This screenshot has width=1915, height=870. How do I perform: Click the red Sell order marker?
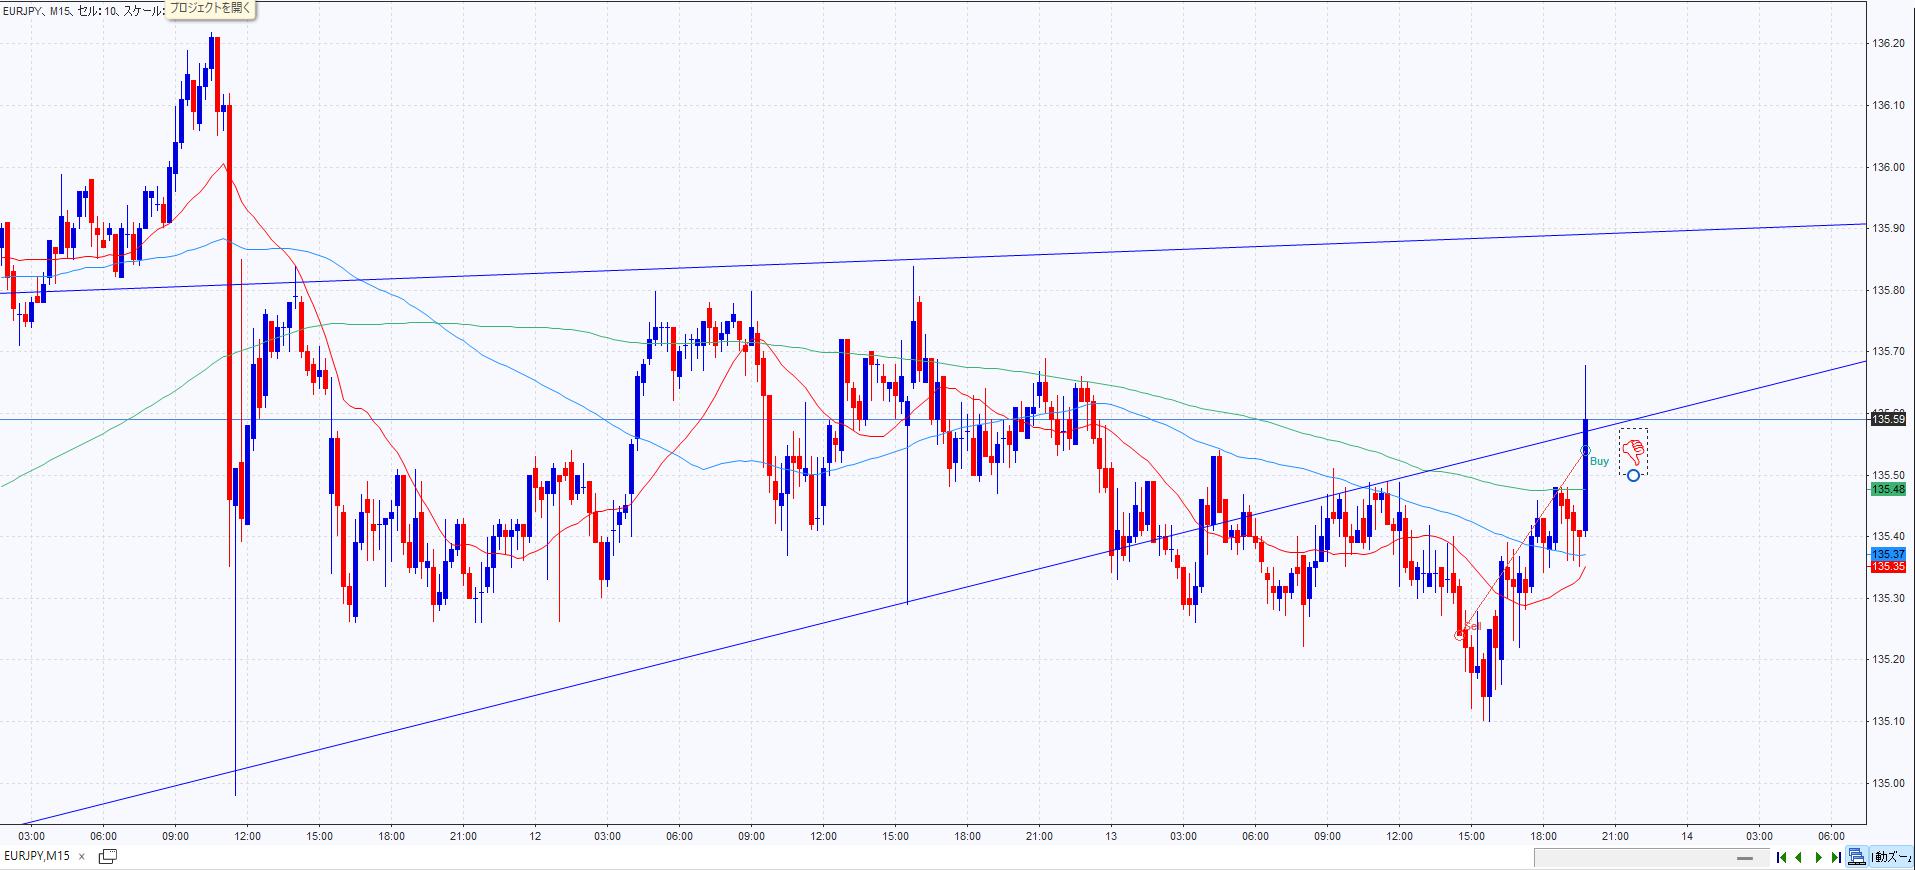tap(1461, 634)
